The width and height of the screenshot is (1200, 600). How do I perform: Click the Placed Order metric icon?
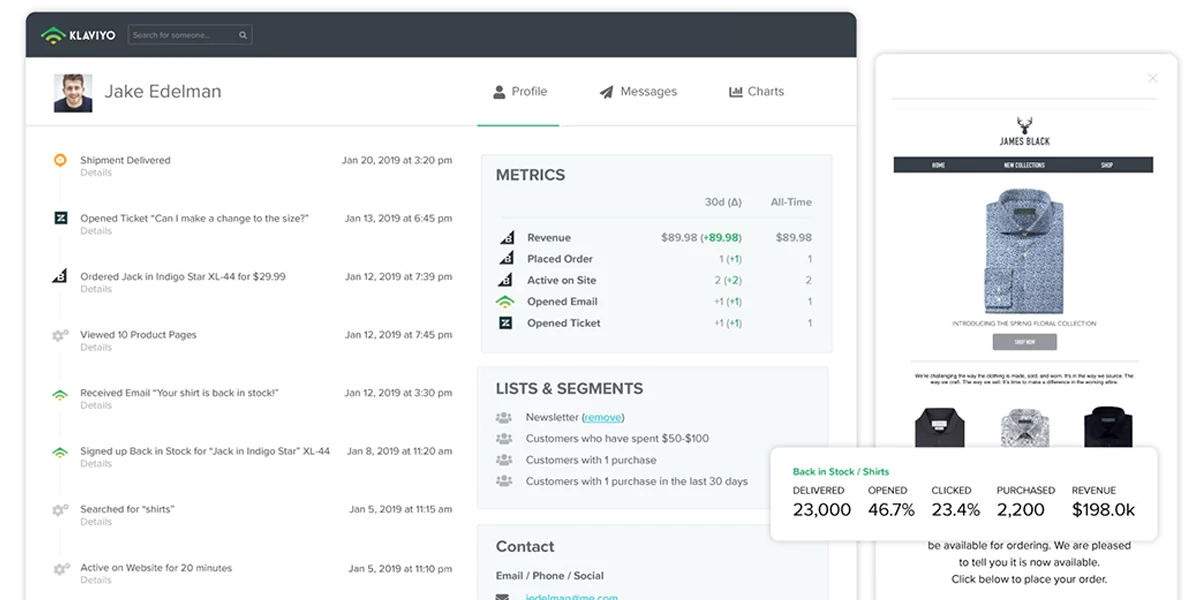(506, 259)
